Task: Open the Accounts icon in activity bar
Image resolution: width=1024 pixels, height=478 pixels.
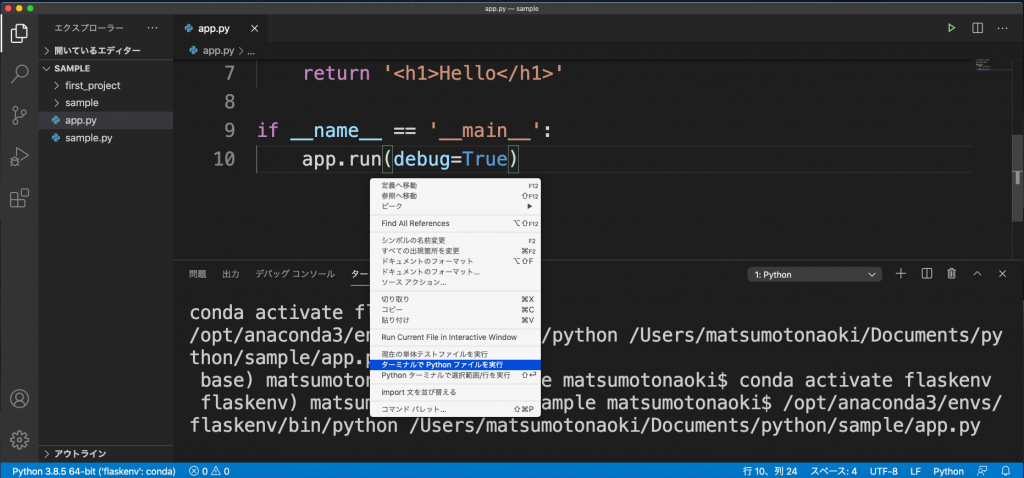Action: pos(19,398)
